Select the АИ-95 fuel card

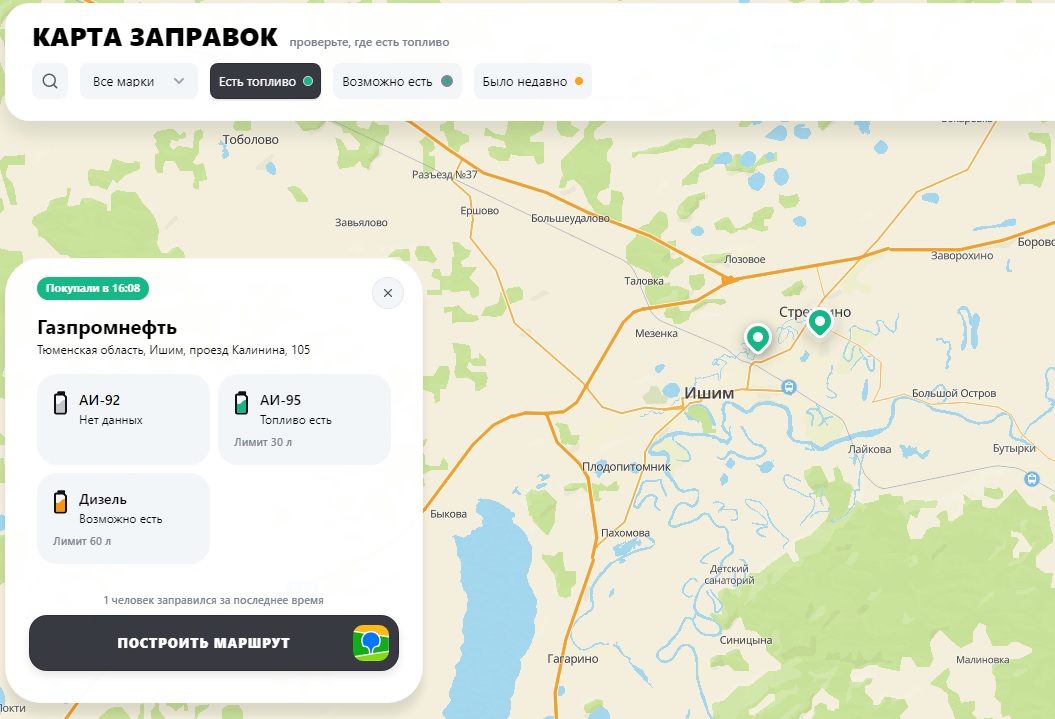click(x=305, y=419)
